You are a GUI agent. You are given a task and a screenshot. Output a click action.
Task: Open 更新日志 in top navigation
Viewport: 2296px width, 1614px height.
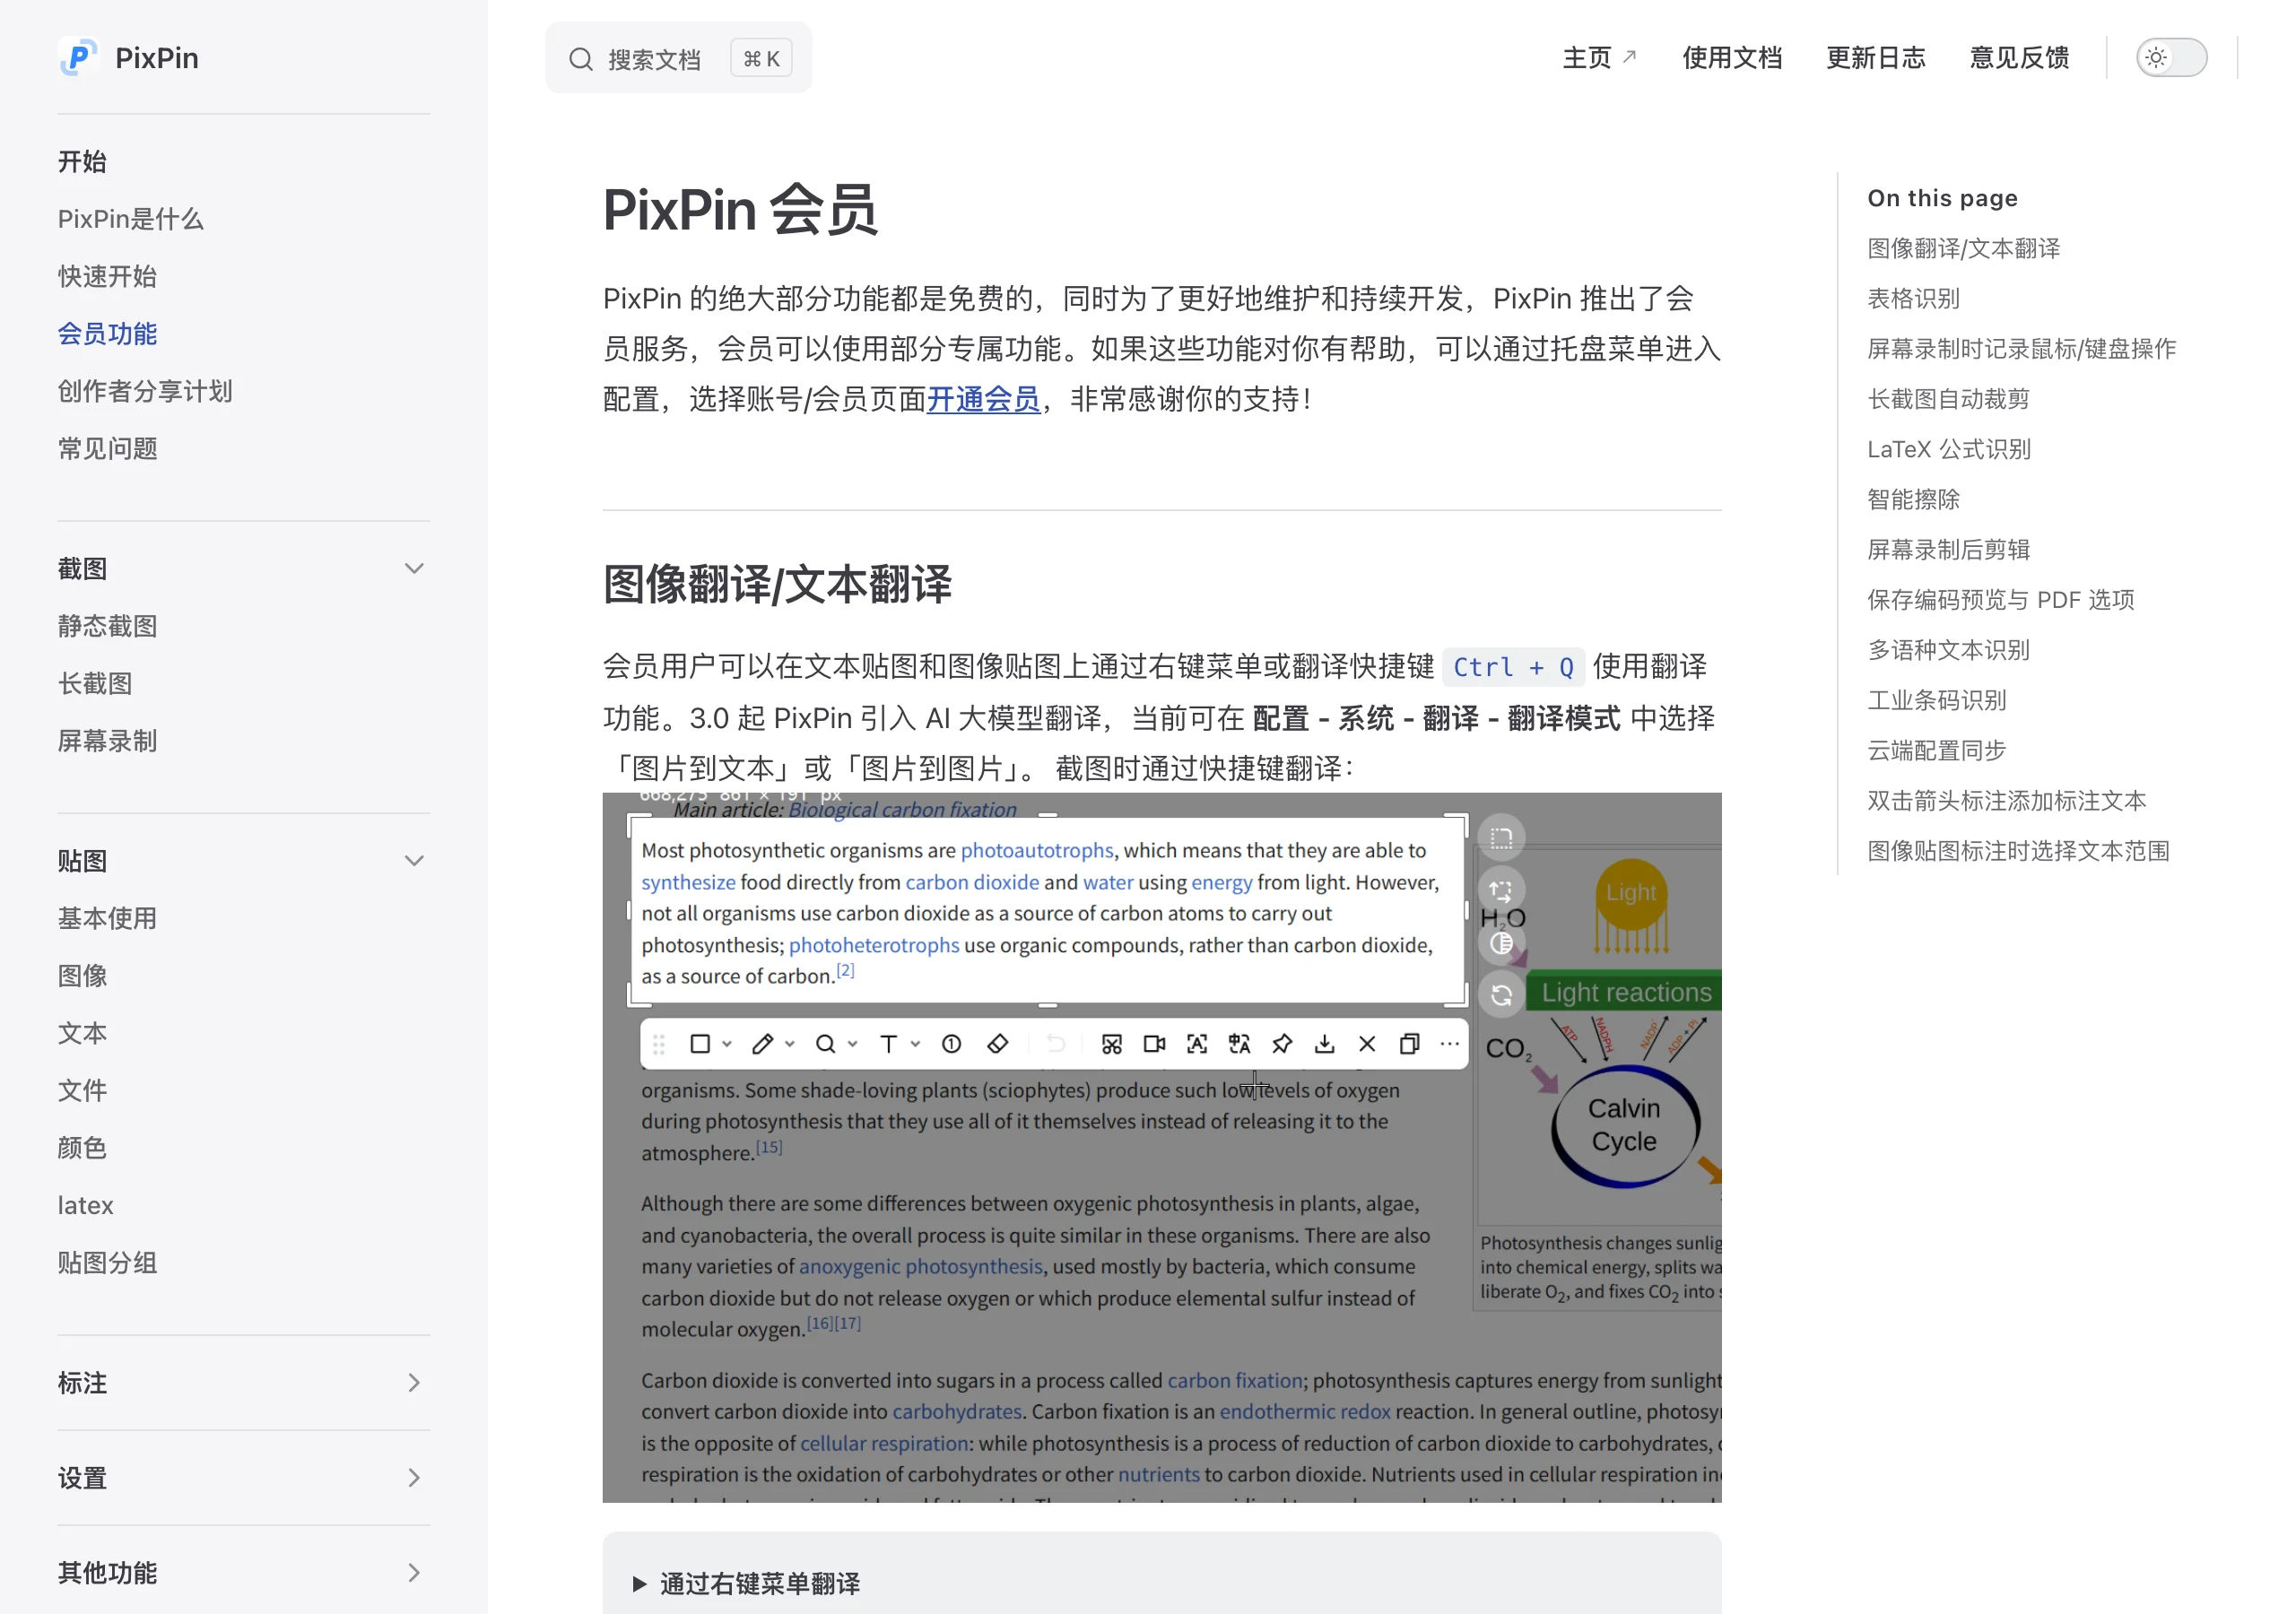coord(1876,57)
